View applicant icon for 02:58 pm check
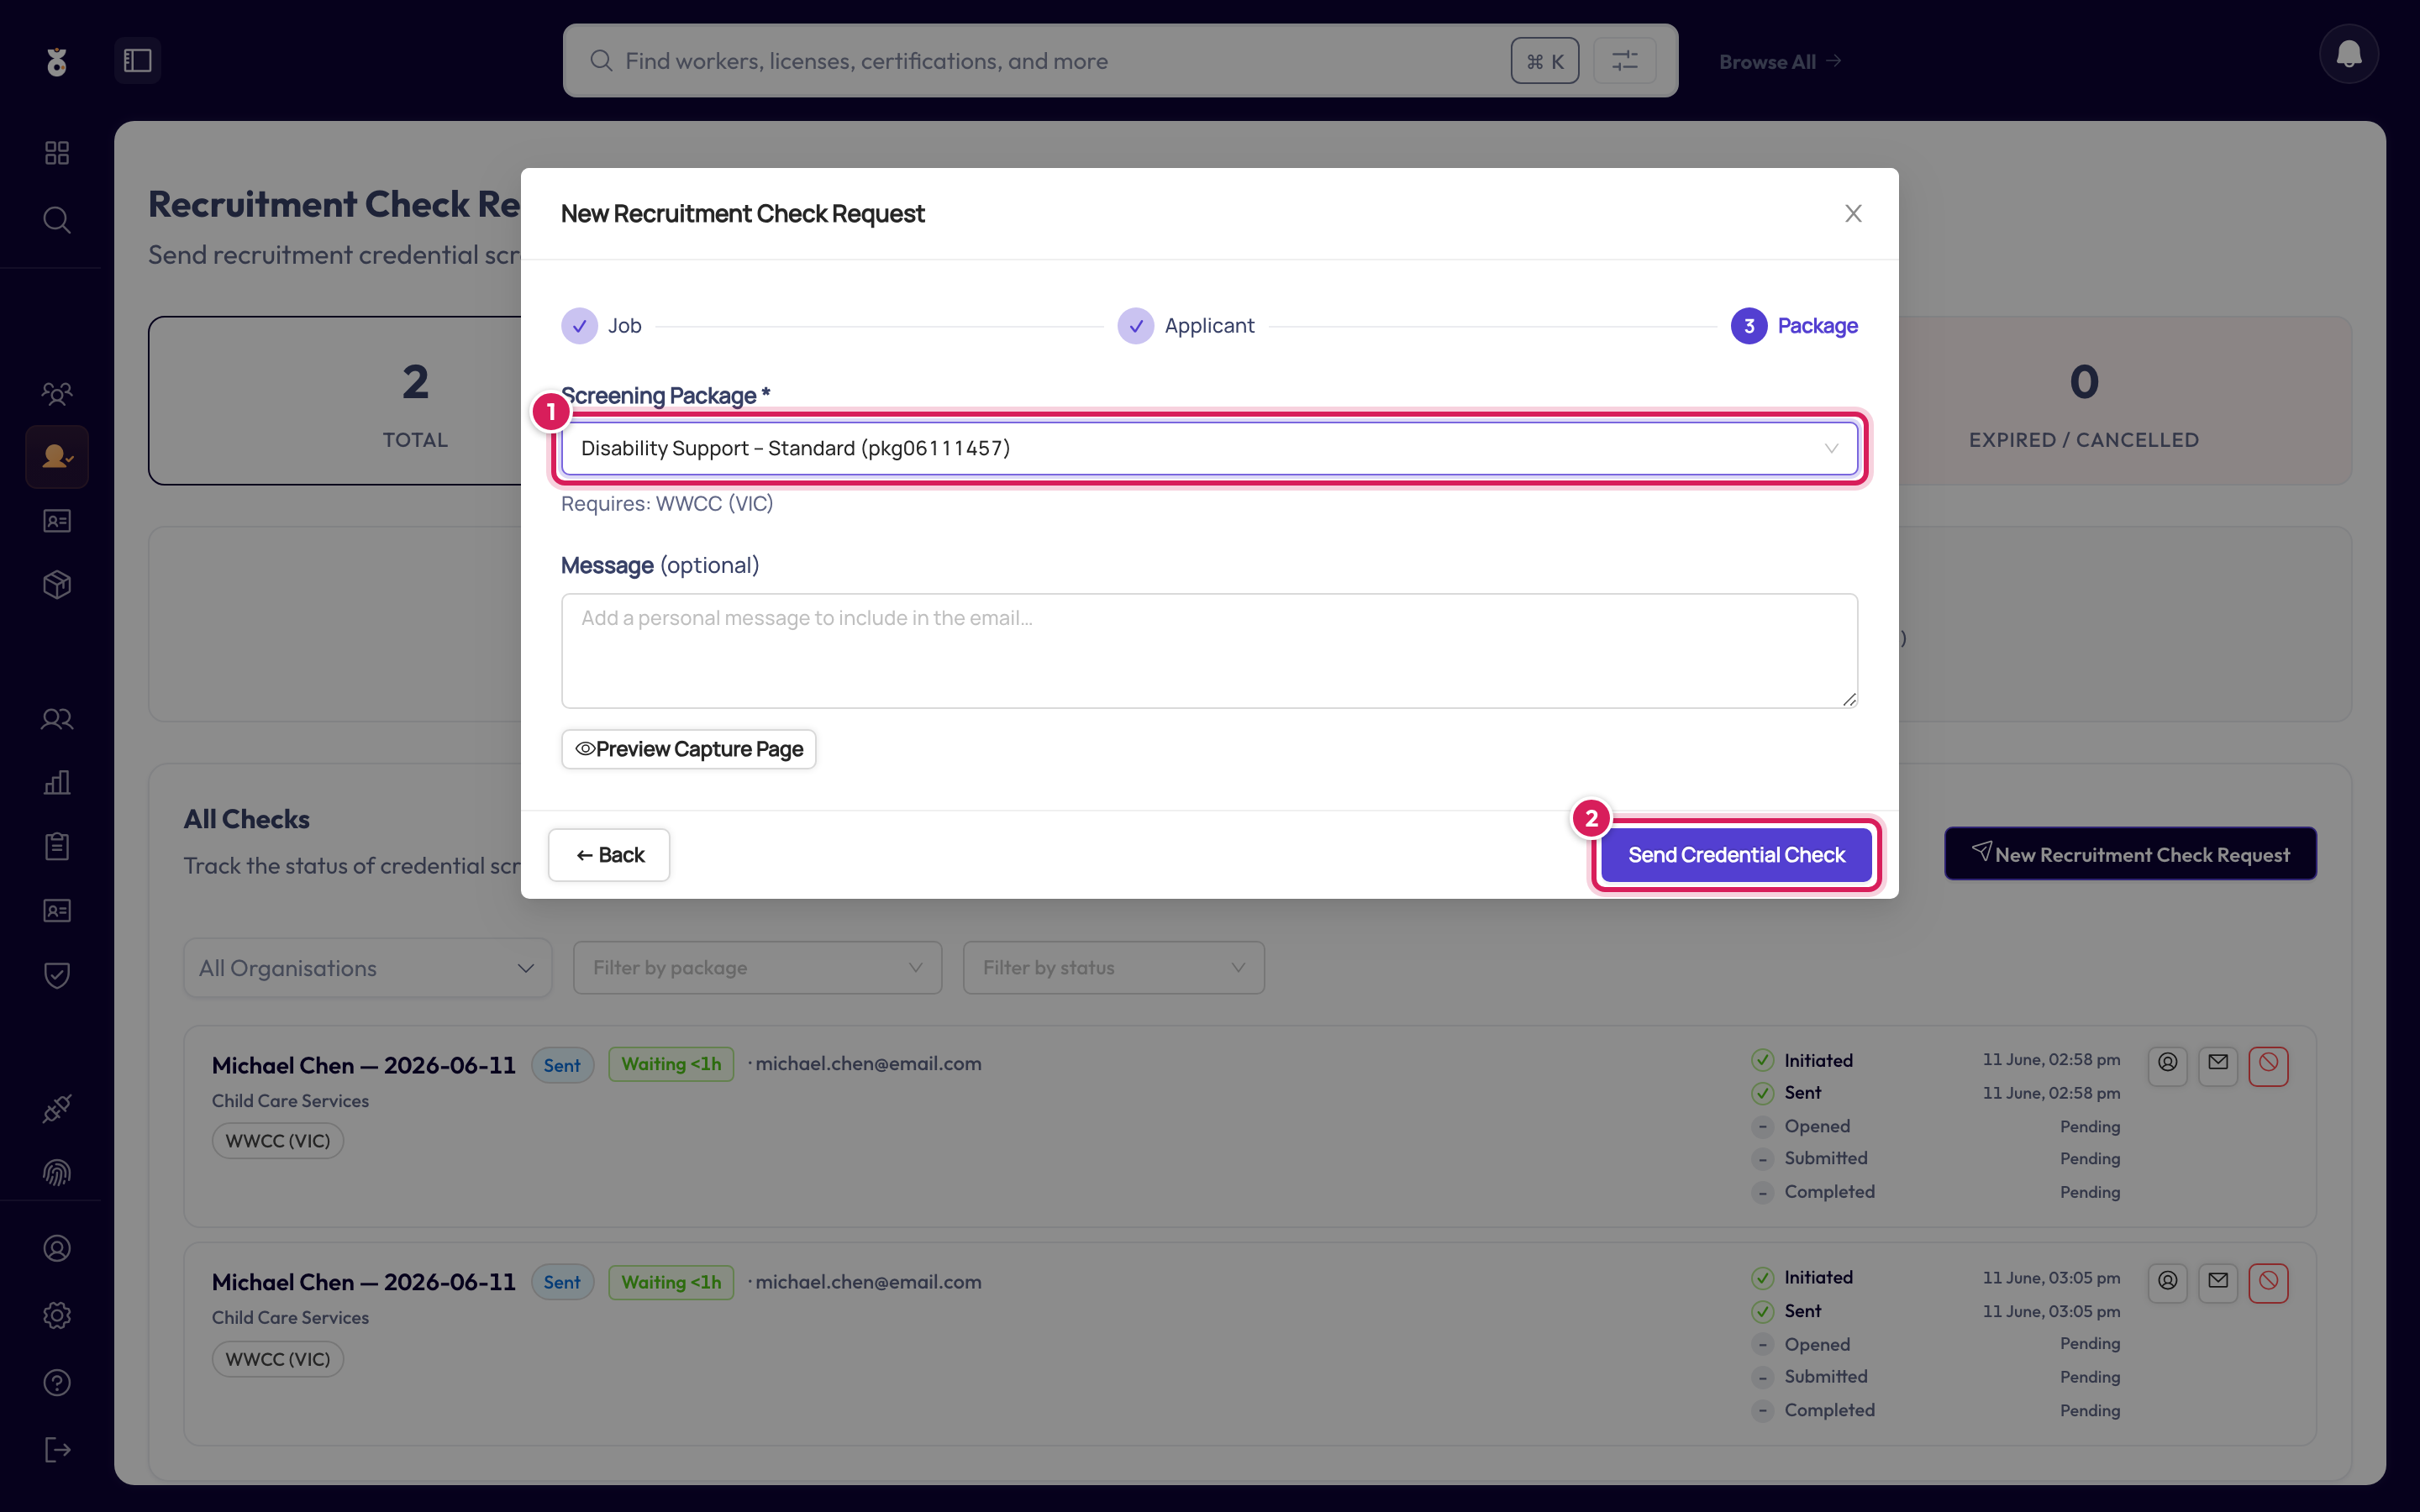This screenshot has width=2420, height=1512. 2168,1064
